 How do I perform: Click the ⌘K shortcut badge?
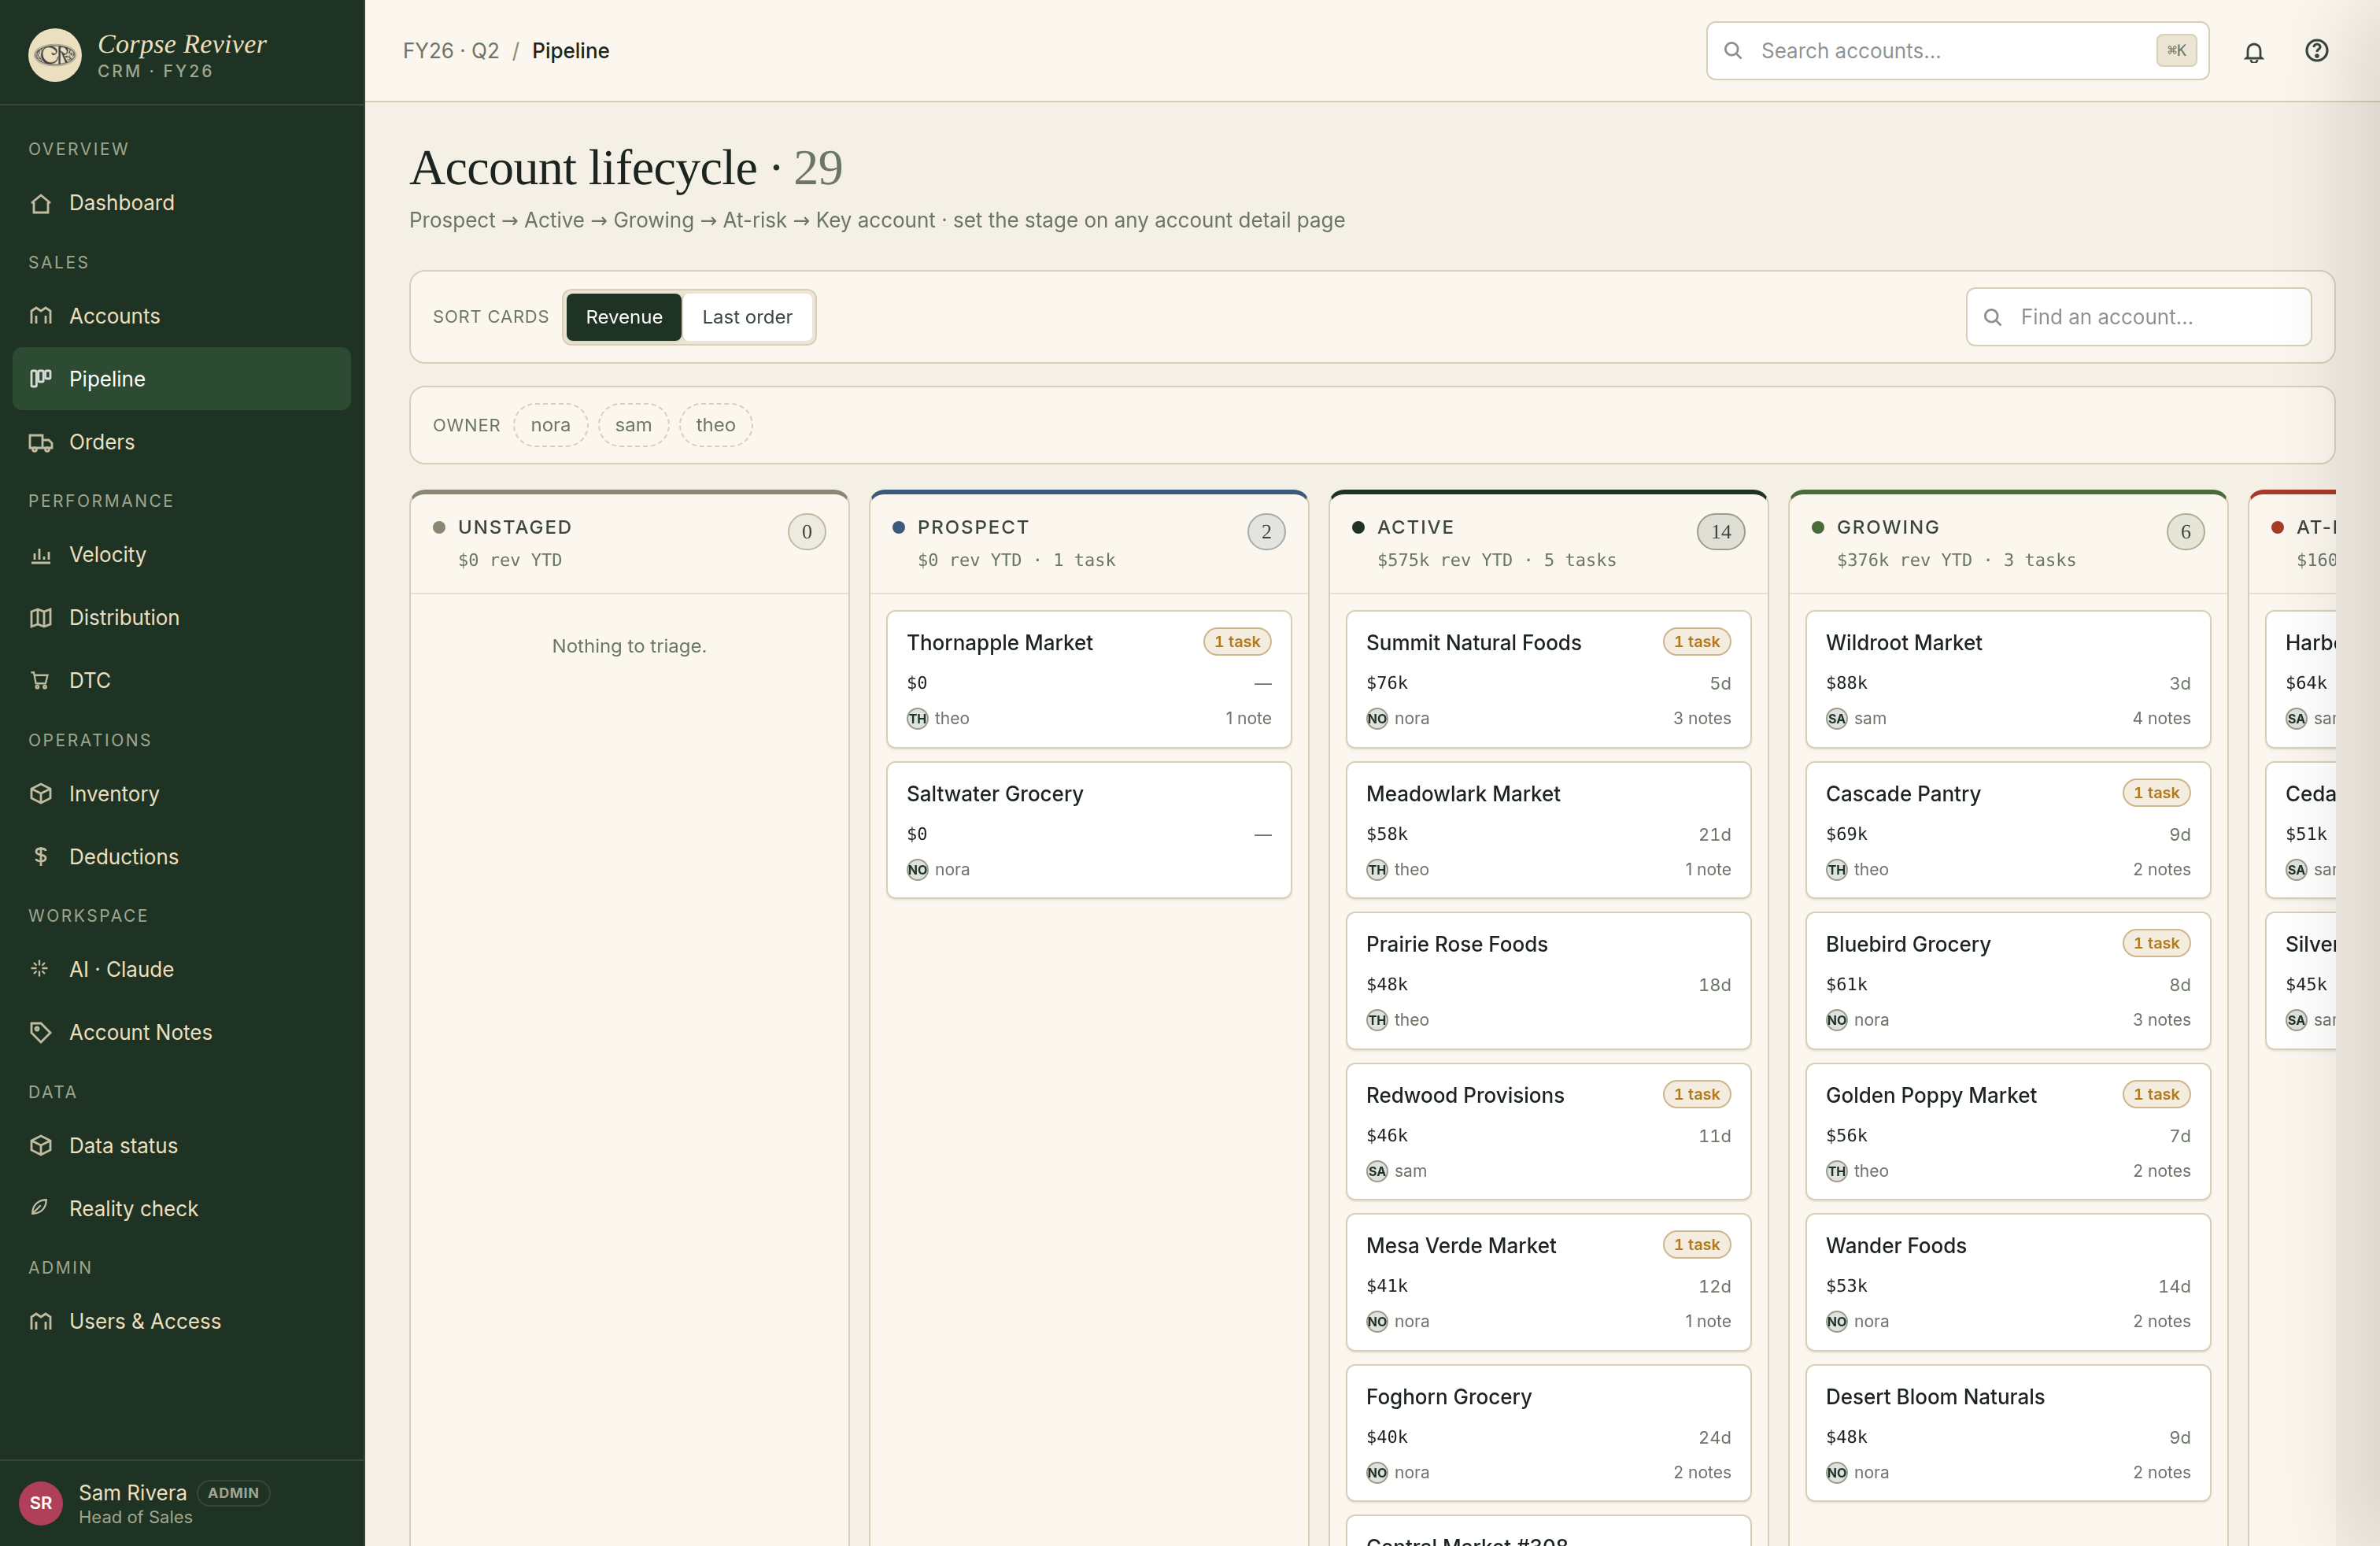click(2176, 51)
